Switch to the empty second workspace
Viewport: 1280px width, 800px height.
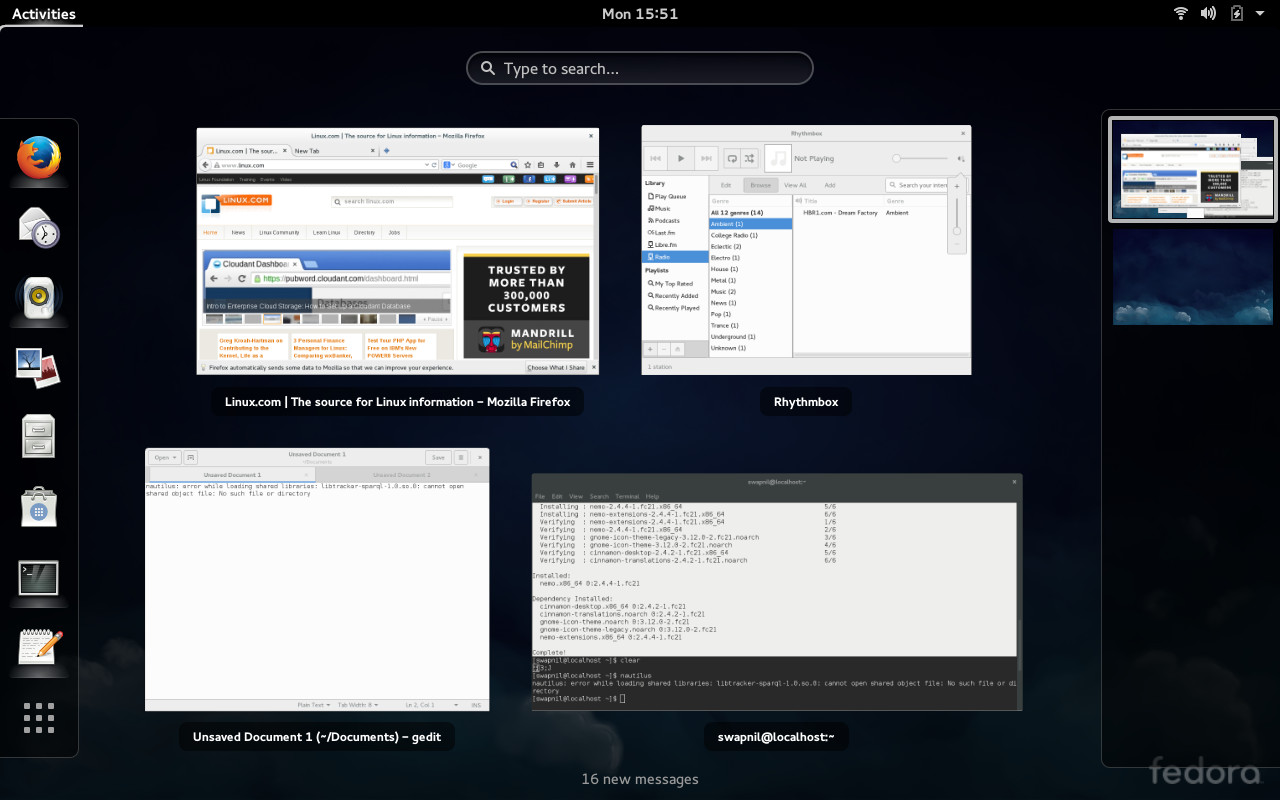pyautogui.click(x=1193, y=277)
